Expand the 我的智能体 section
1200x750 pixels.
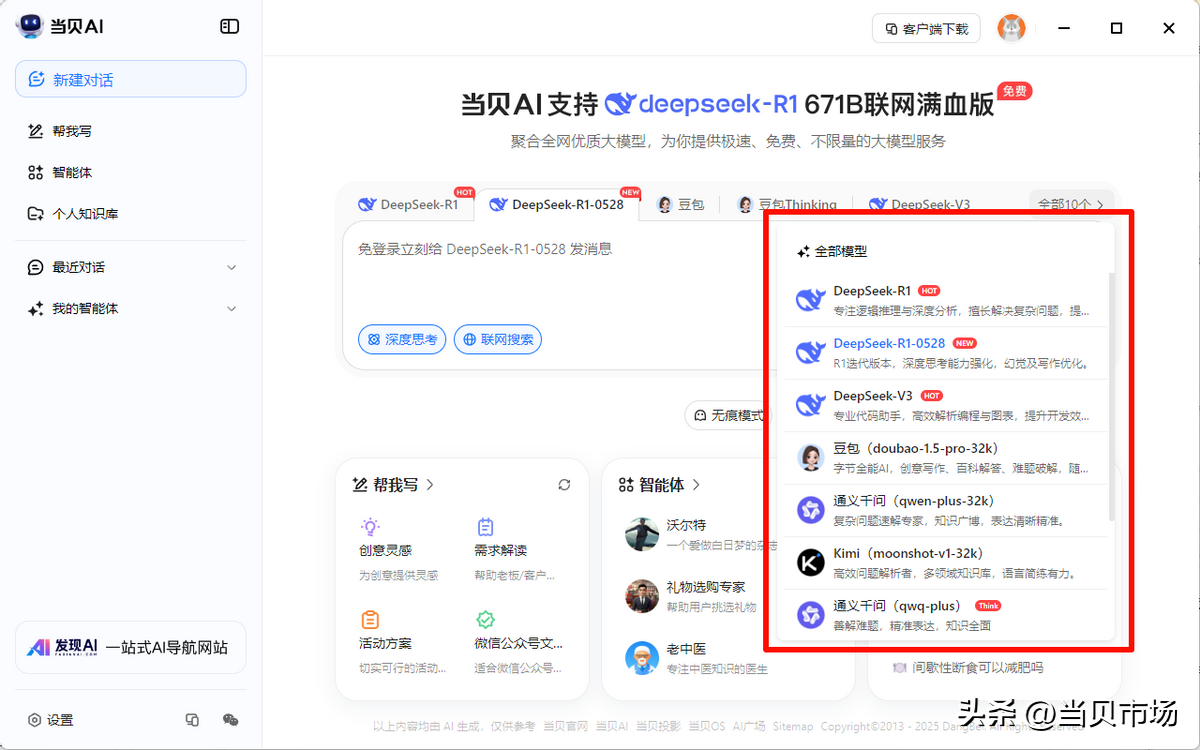point(131,309)
